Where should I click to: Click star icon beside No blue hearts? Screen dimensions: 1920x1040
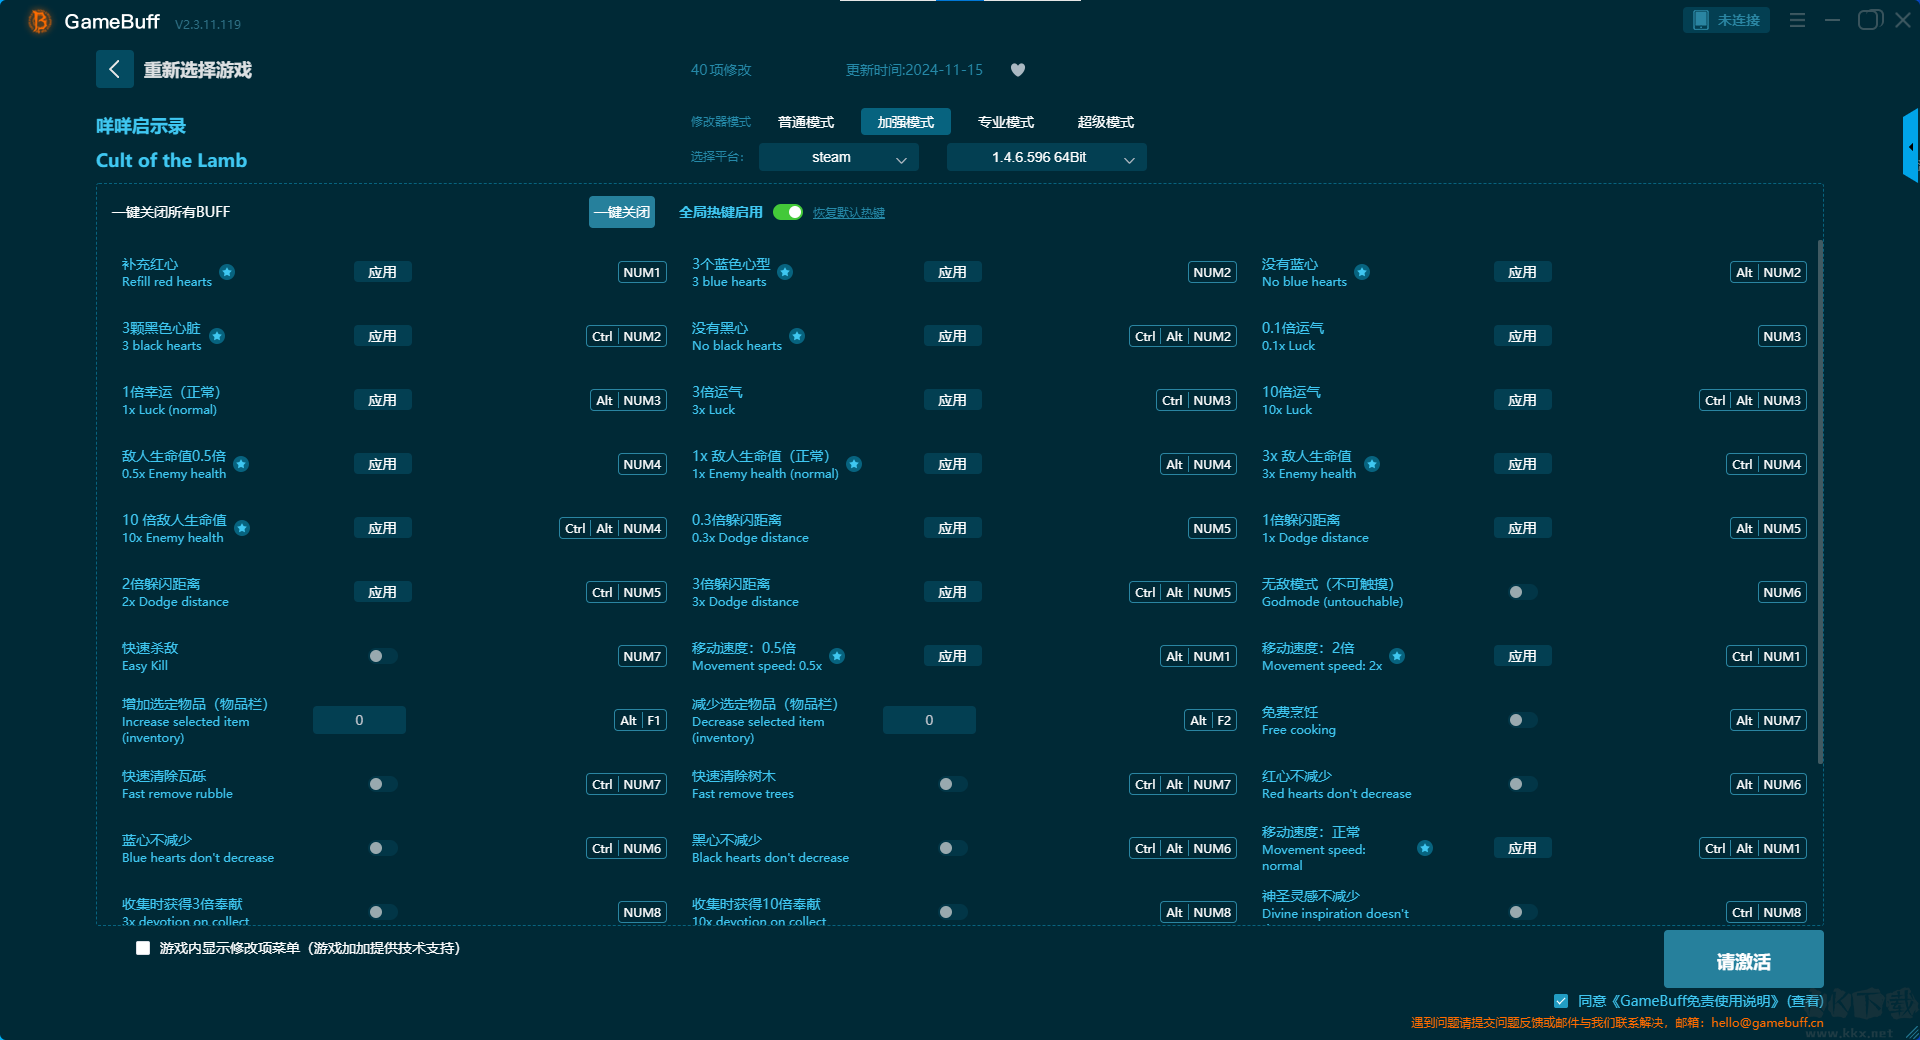point(1362,272)
